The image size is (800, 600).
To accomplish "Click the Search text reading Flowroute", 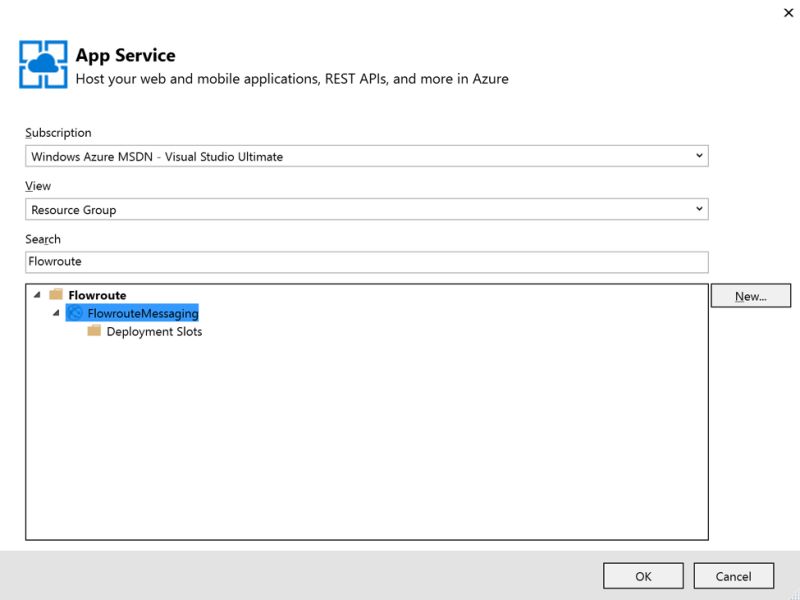I will tap(53, 261).
